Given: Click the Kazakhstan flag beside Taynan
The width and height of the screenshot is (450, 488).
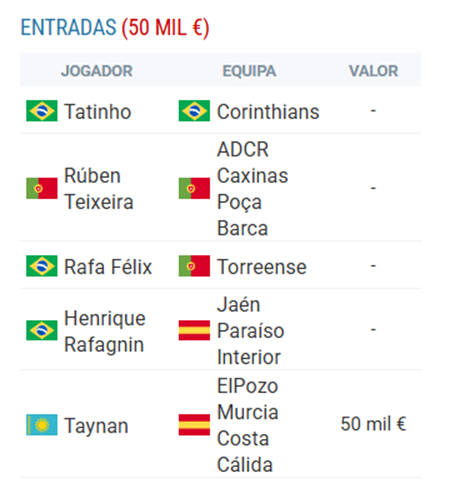Looking at the screenshot, I should tap(42, 425).
